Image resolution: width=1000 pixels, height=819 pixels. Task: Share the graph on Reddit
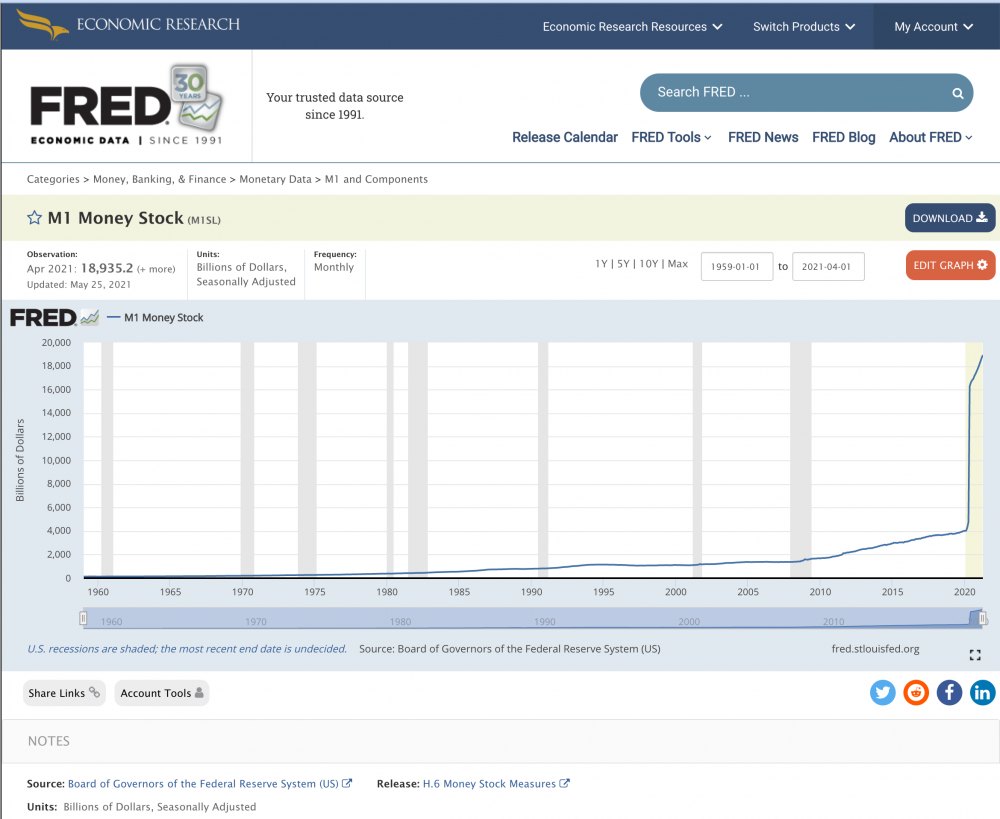click(916, 693)
